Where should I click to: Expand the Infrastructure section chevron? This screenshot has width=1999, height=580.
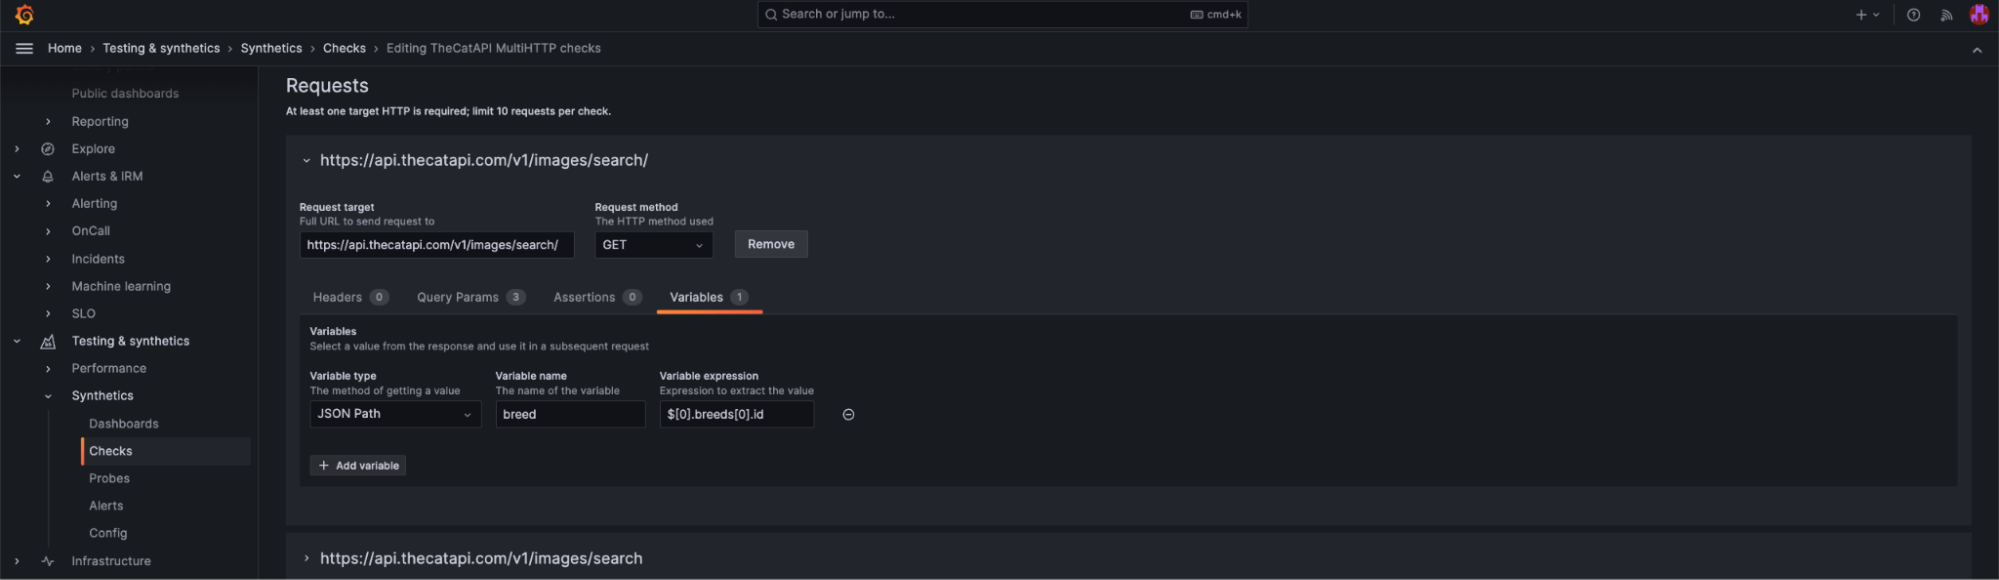pyautogui.click(x=17, y=561)
